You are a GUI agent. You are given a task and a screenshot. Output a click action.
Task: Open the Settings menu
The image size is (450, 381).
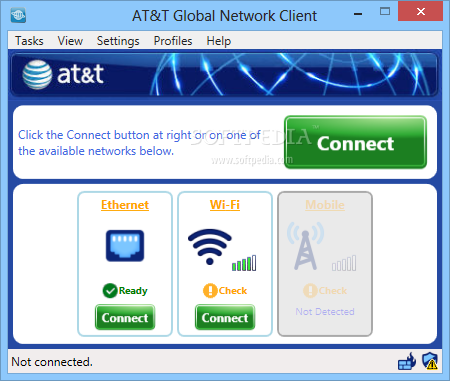(x=118, y=41)
